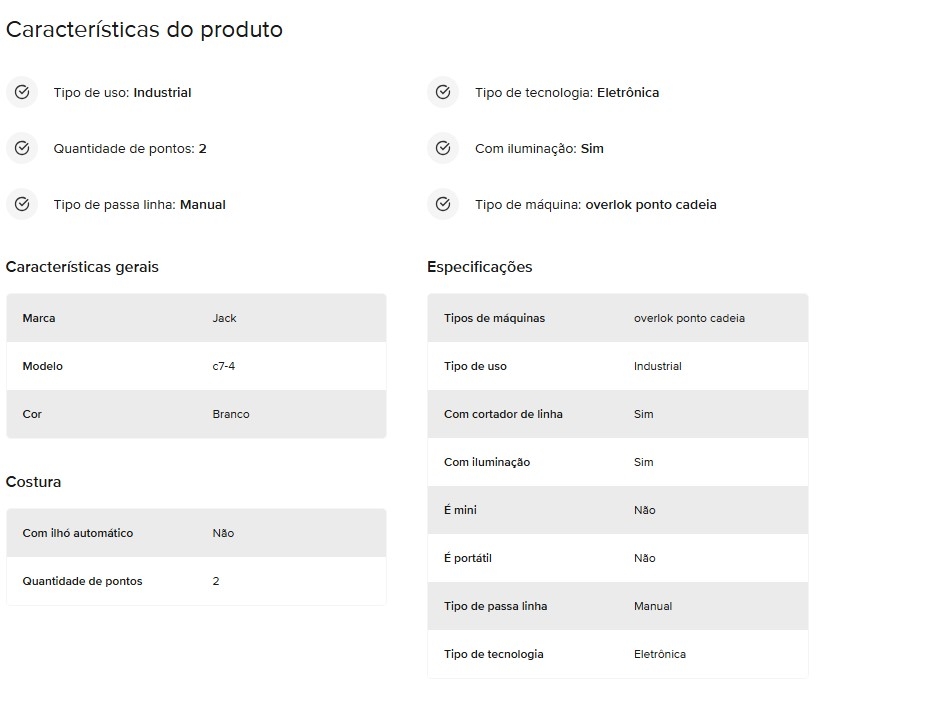Click the É mini specification row
The width and height of the screenshot is (932, 725).
pyautogui.click(x=617, y=510)
